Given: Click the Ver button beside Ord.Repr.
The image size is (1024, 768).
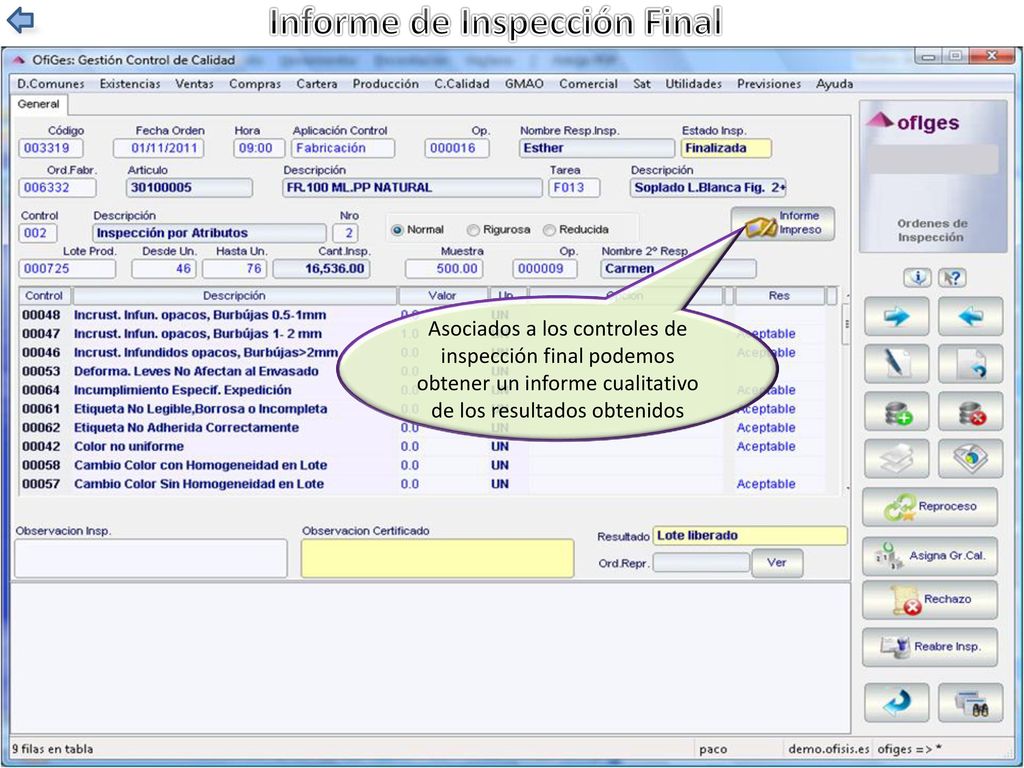Looking at the screenshot, I should click(x=776, y=563).
